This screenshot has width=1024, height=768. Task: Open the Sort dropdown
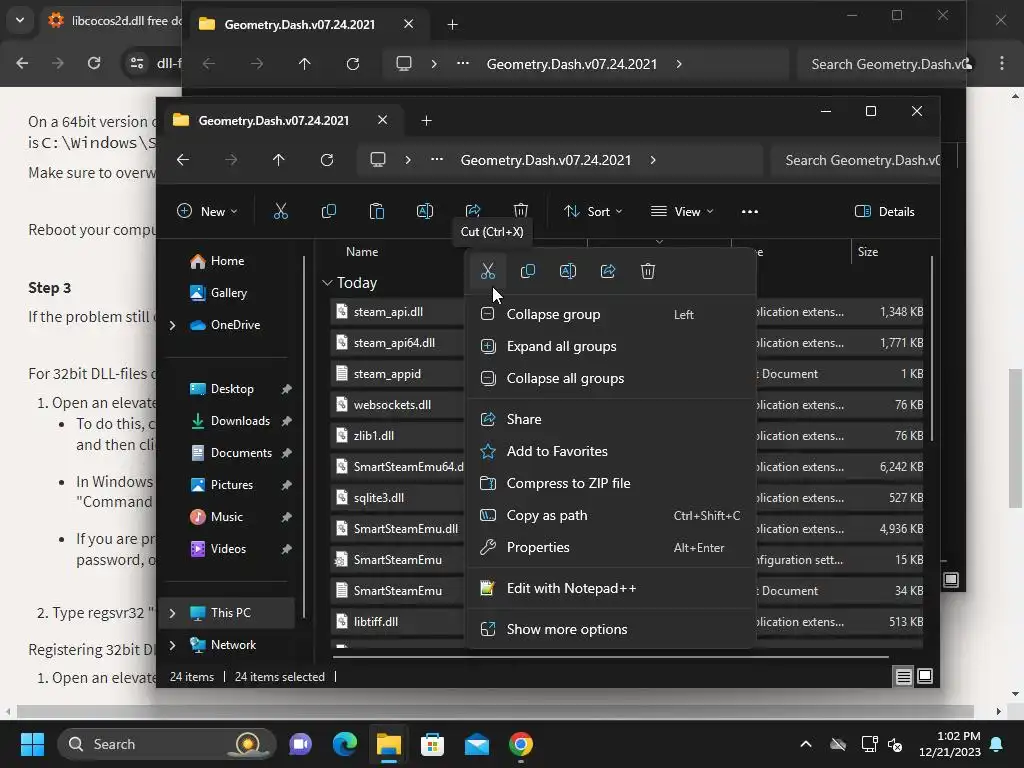pos(593,211)
